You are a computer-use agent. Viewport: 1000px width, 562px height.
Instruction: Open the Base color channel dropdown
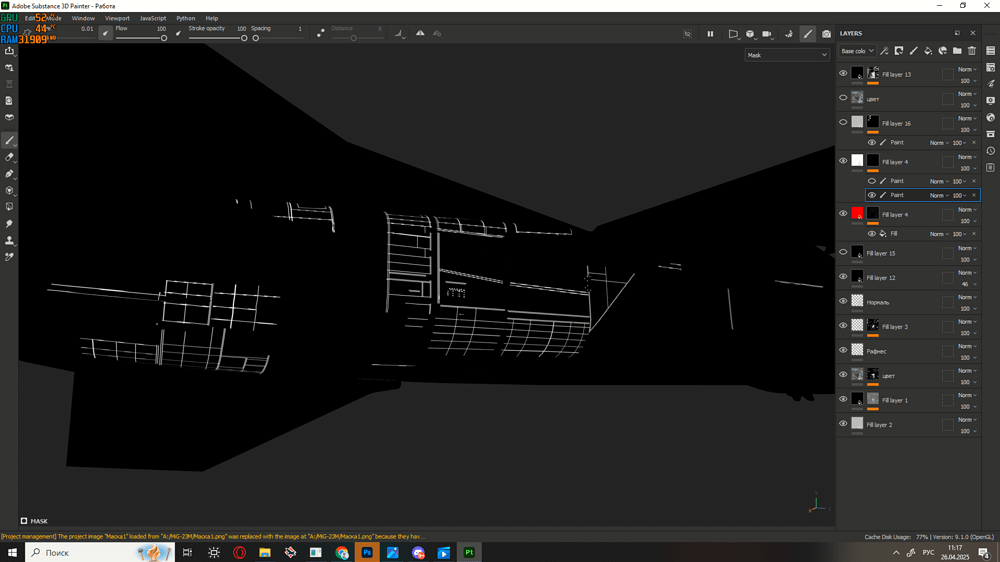[857, 51]
